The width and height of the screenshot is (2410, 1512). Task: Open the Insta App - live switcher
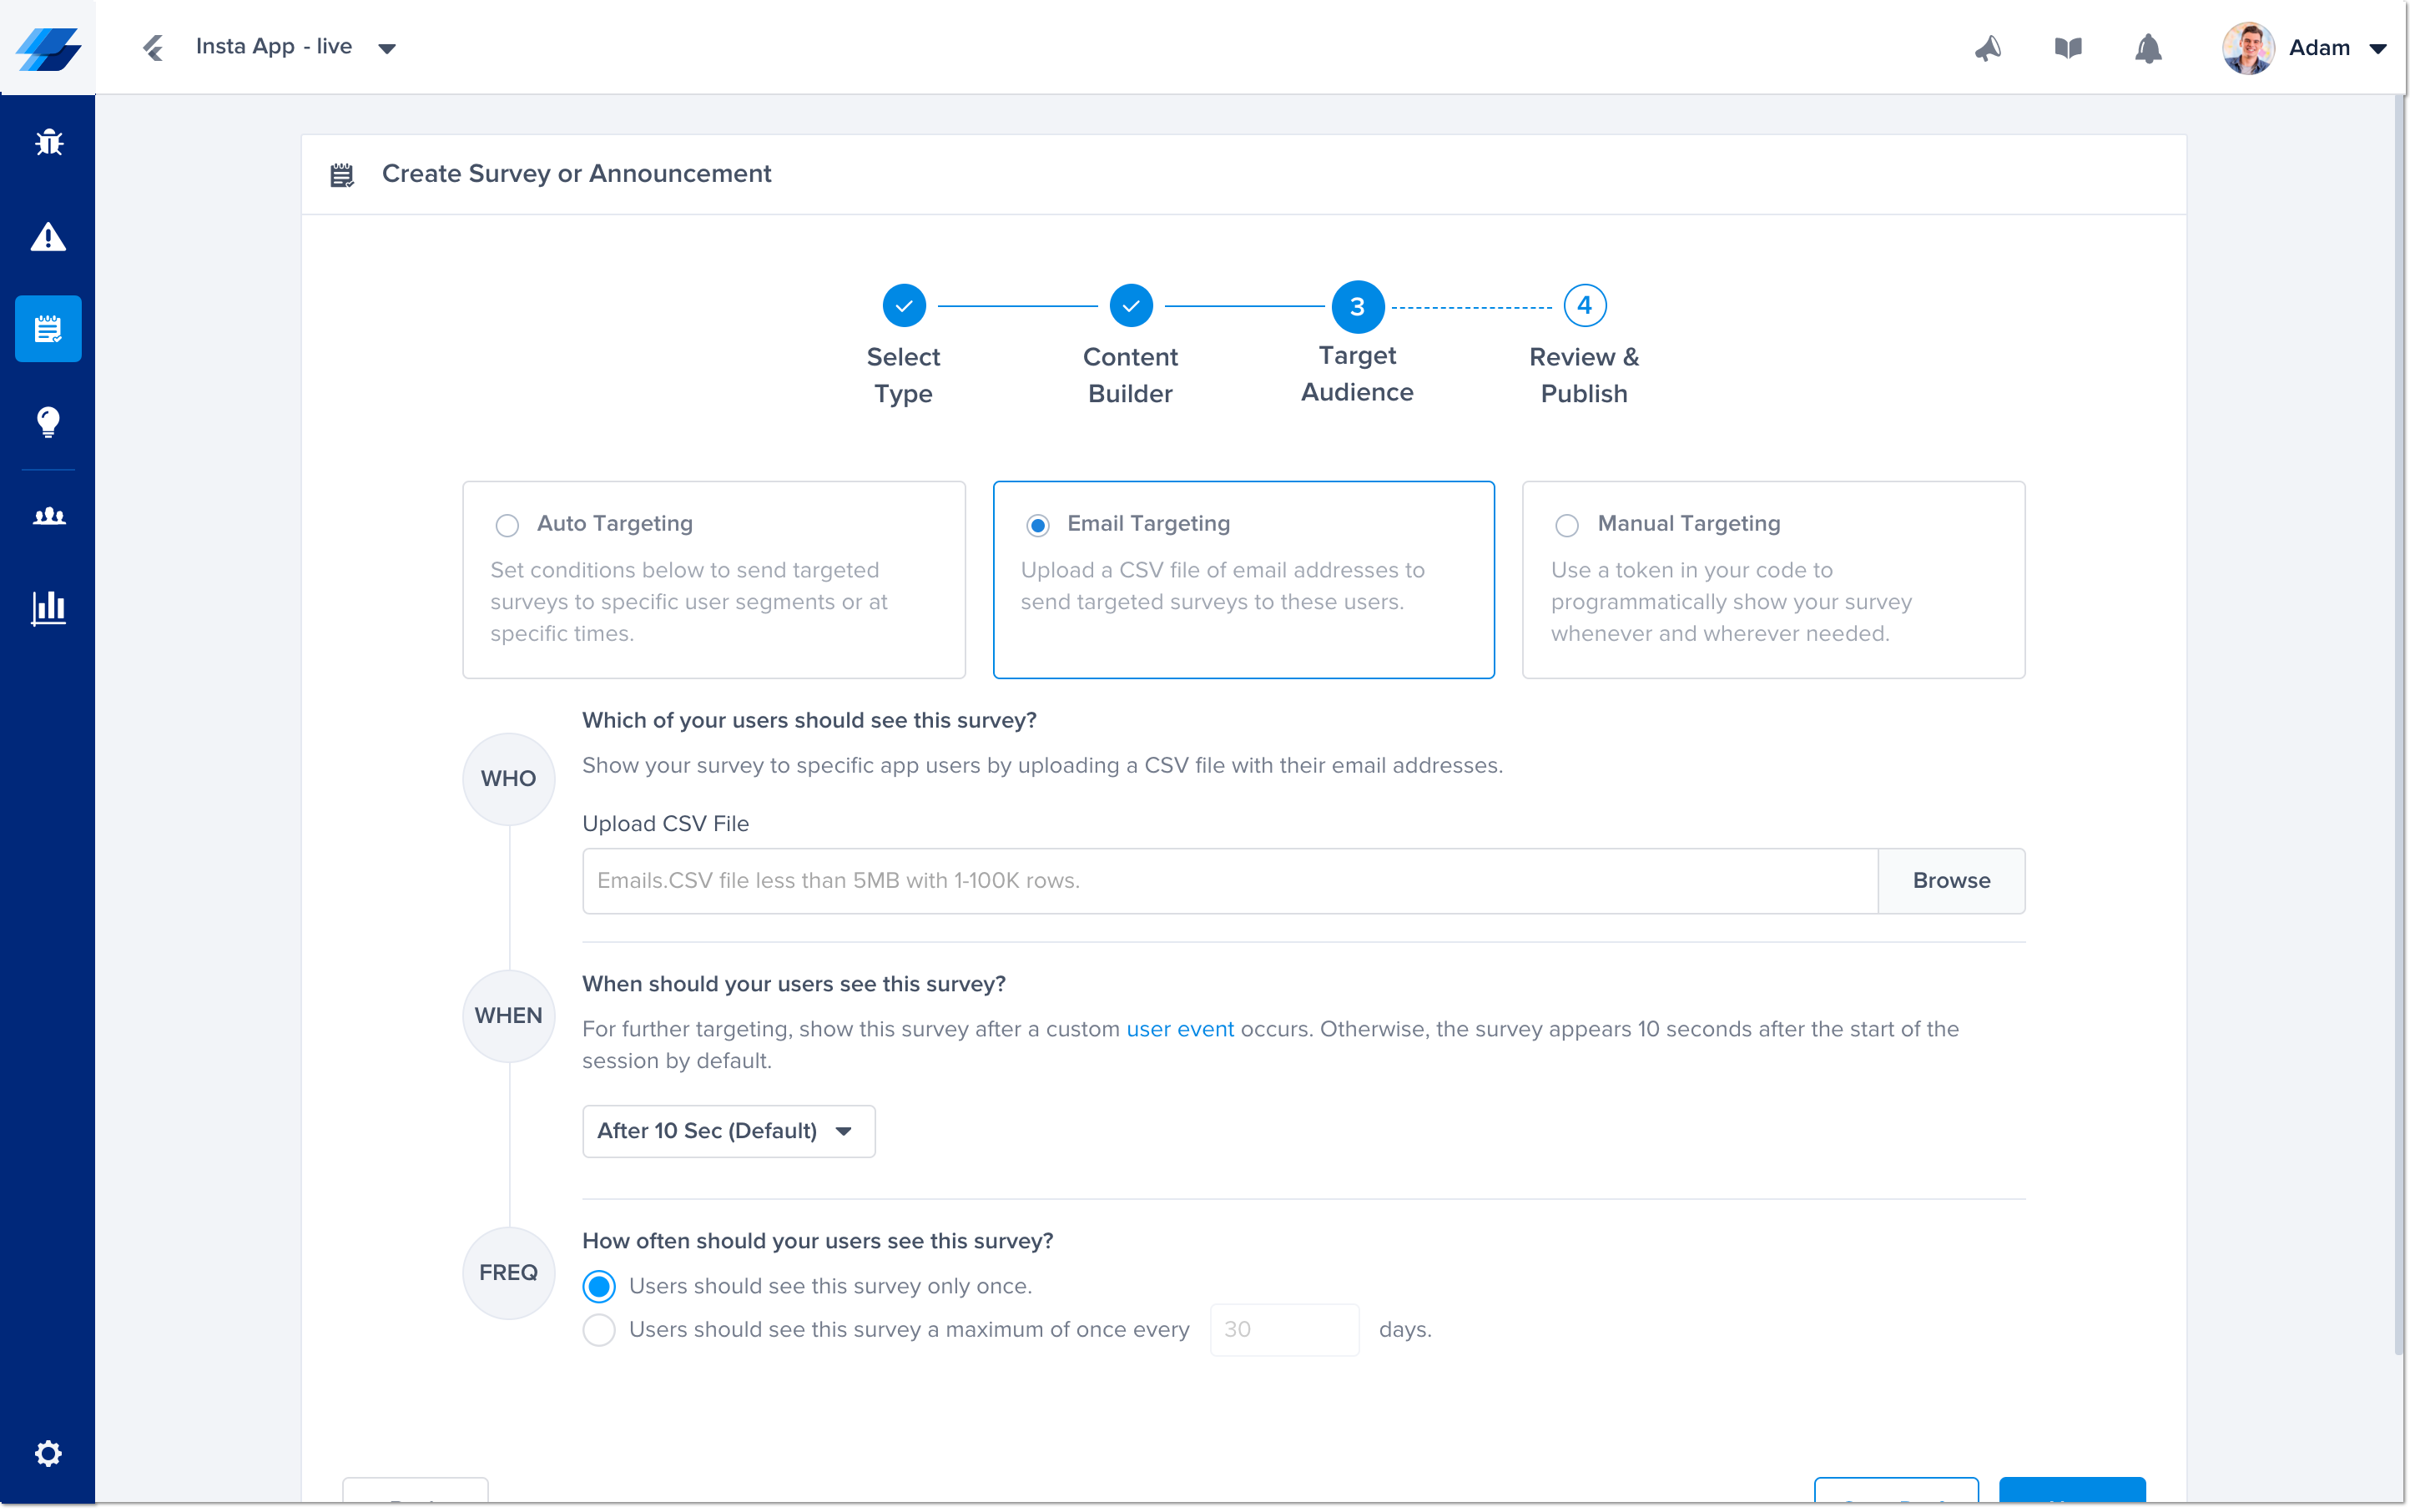tap(295, 47)
